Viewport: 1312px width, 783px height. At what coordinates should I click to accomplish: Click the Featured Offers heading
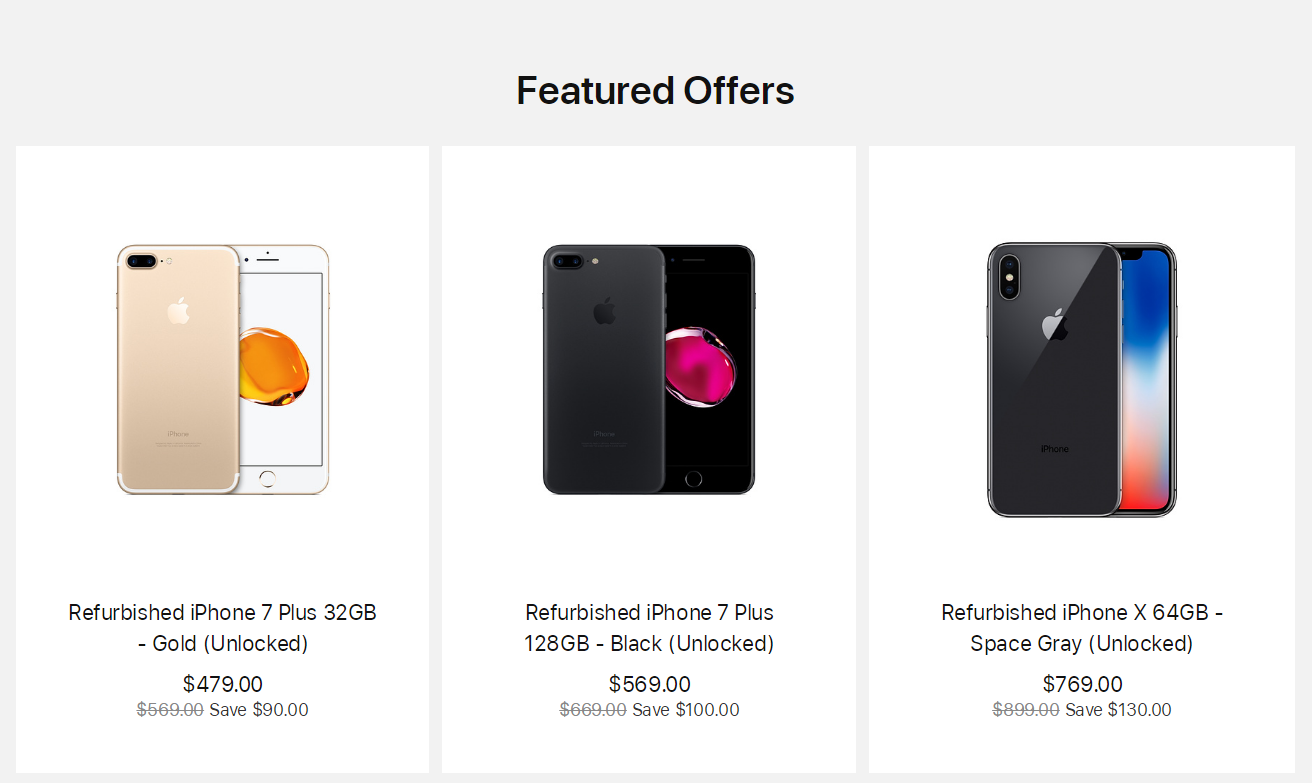click(x=655, y=91)
